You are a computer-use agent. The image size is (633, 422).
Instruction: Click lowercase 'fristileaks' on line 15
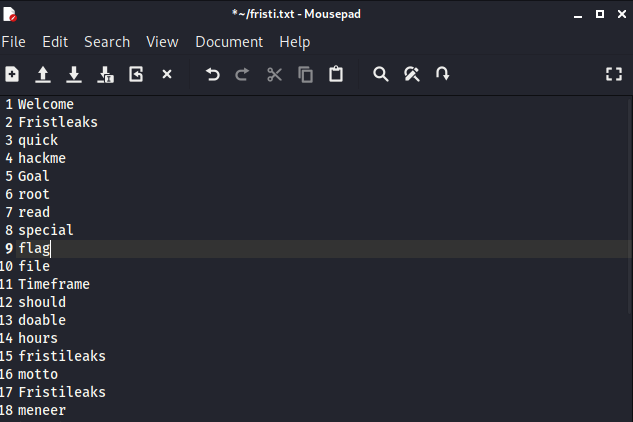pyautogui.click(x=62, y=356)
